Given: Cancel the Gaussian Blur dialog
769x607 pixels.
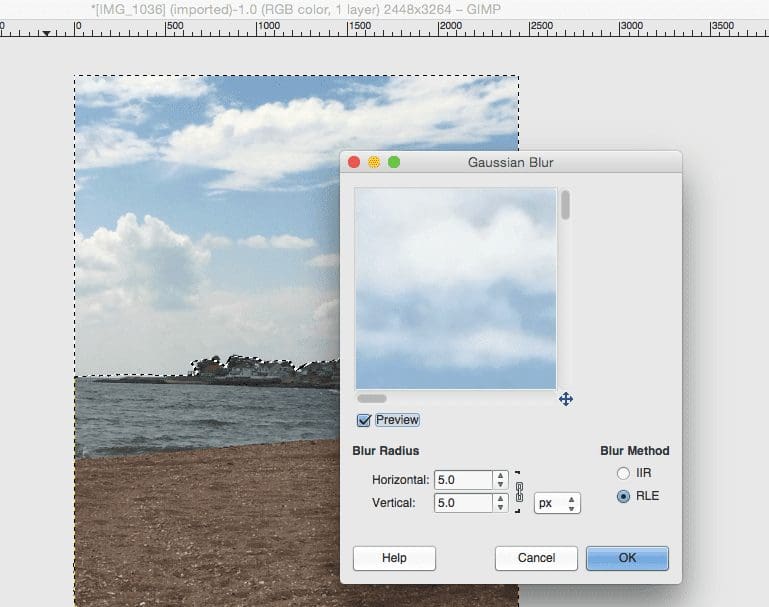Looking at the screenshot, I should tap(537, 558).
